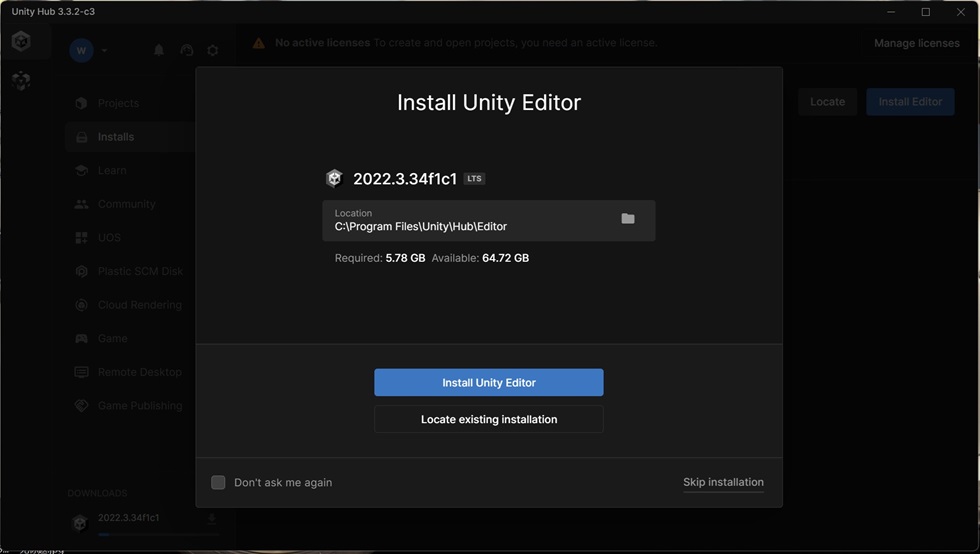Screen dimensions: 980x554
Task: Open the headset support icon
Action: pos(186,50)
